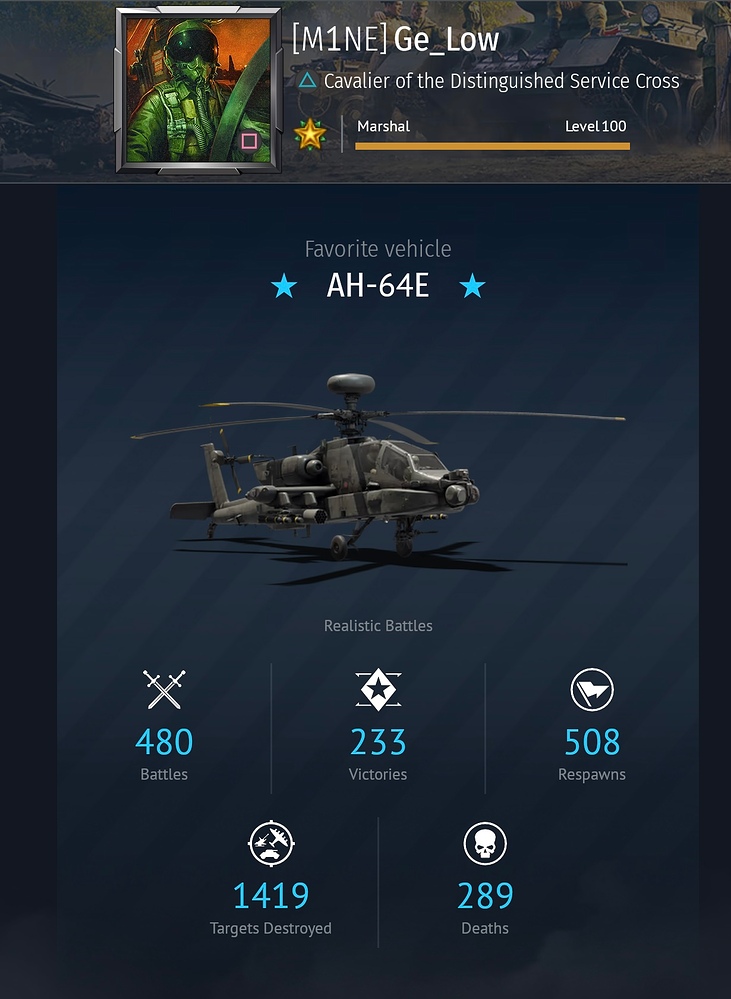
Task: Click the crossed swords Battles icon
Action: (164, 689)
